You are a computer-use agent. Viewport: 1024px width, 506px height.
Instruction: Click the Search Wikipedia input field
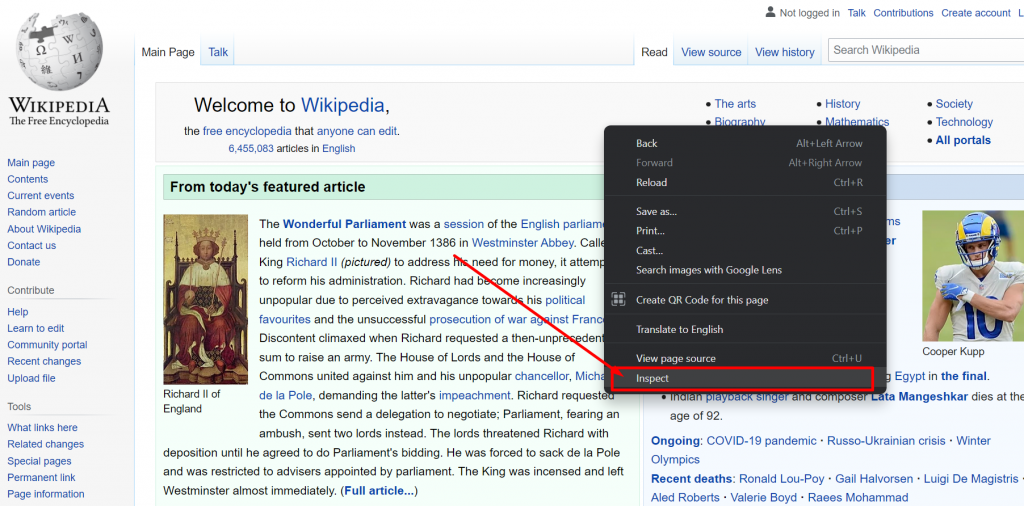tap(920, 50)
